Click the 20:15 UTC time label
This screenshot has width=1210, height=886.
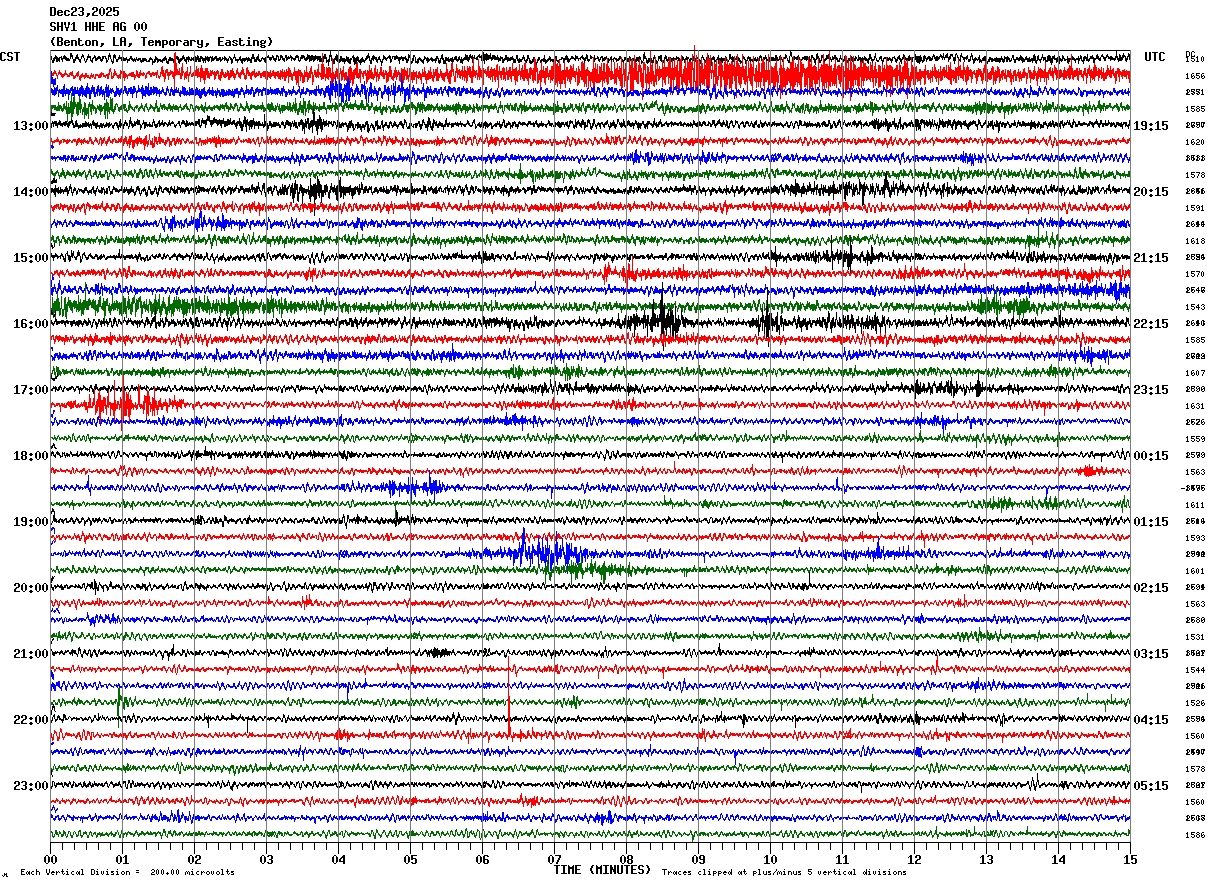[1151, 192]
